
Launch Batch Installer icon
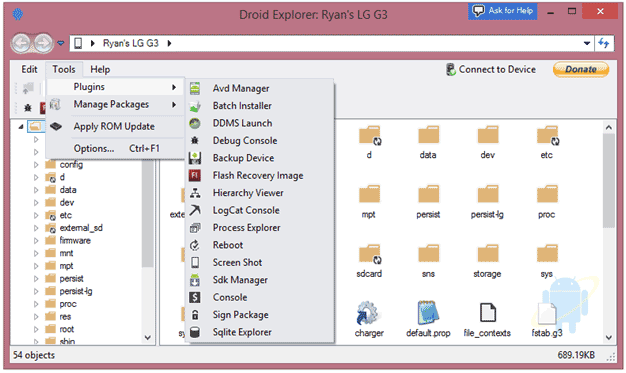point(195,106)
